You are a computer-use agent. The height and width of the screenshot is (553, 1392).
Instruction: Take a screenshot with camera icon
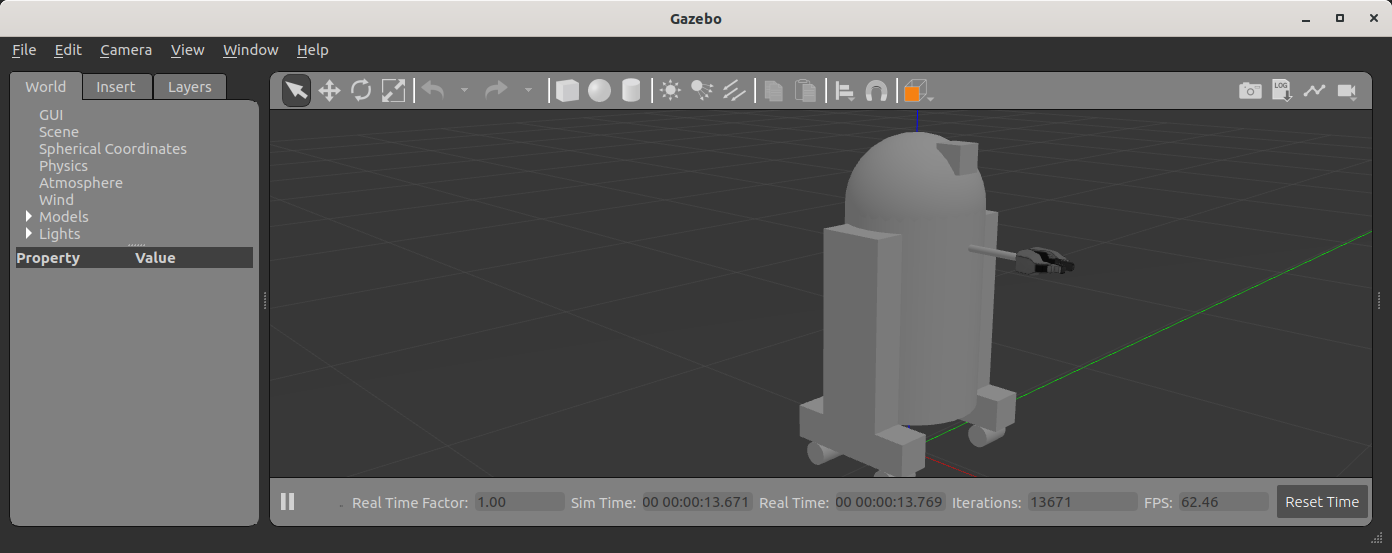1250,91
